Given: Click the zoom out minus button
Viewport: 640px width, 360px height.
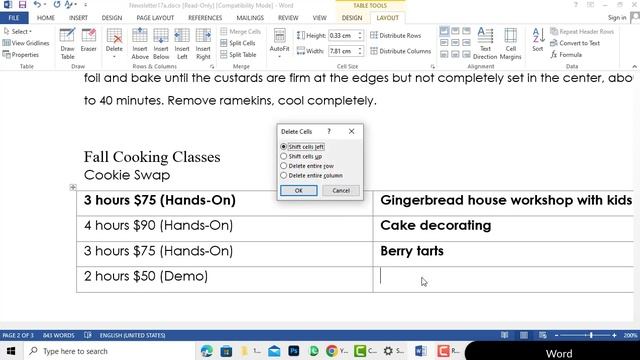Looking at the screenshot, I should click(557, 336).
